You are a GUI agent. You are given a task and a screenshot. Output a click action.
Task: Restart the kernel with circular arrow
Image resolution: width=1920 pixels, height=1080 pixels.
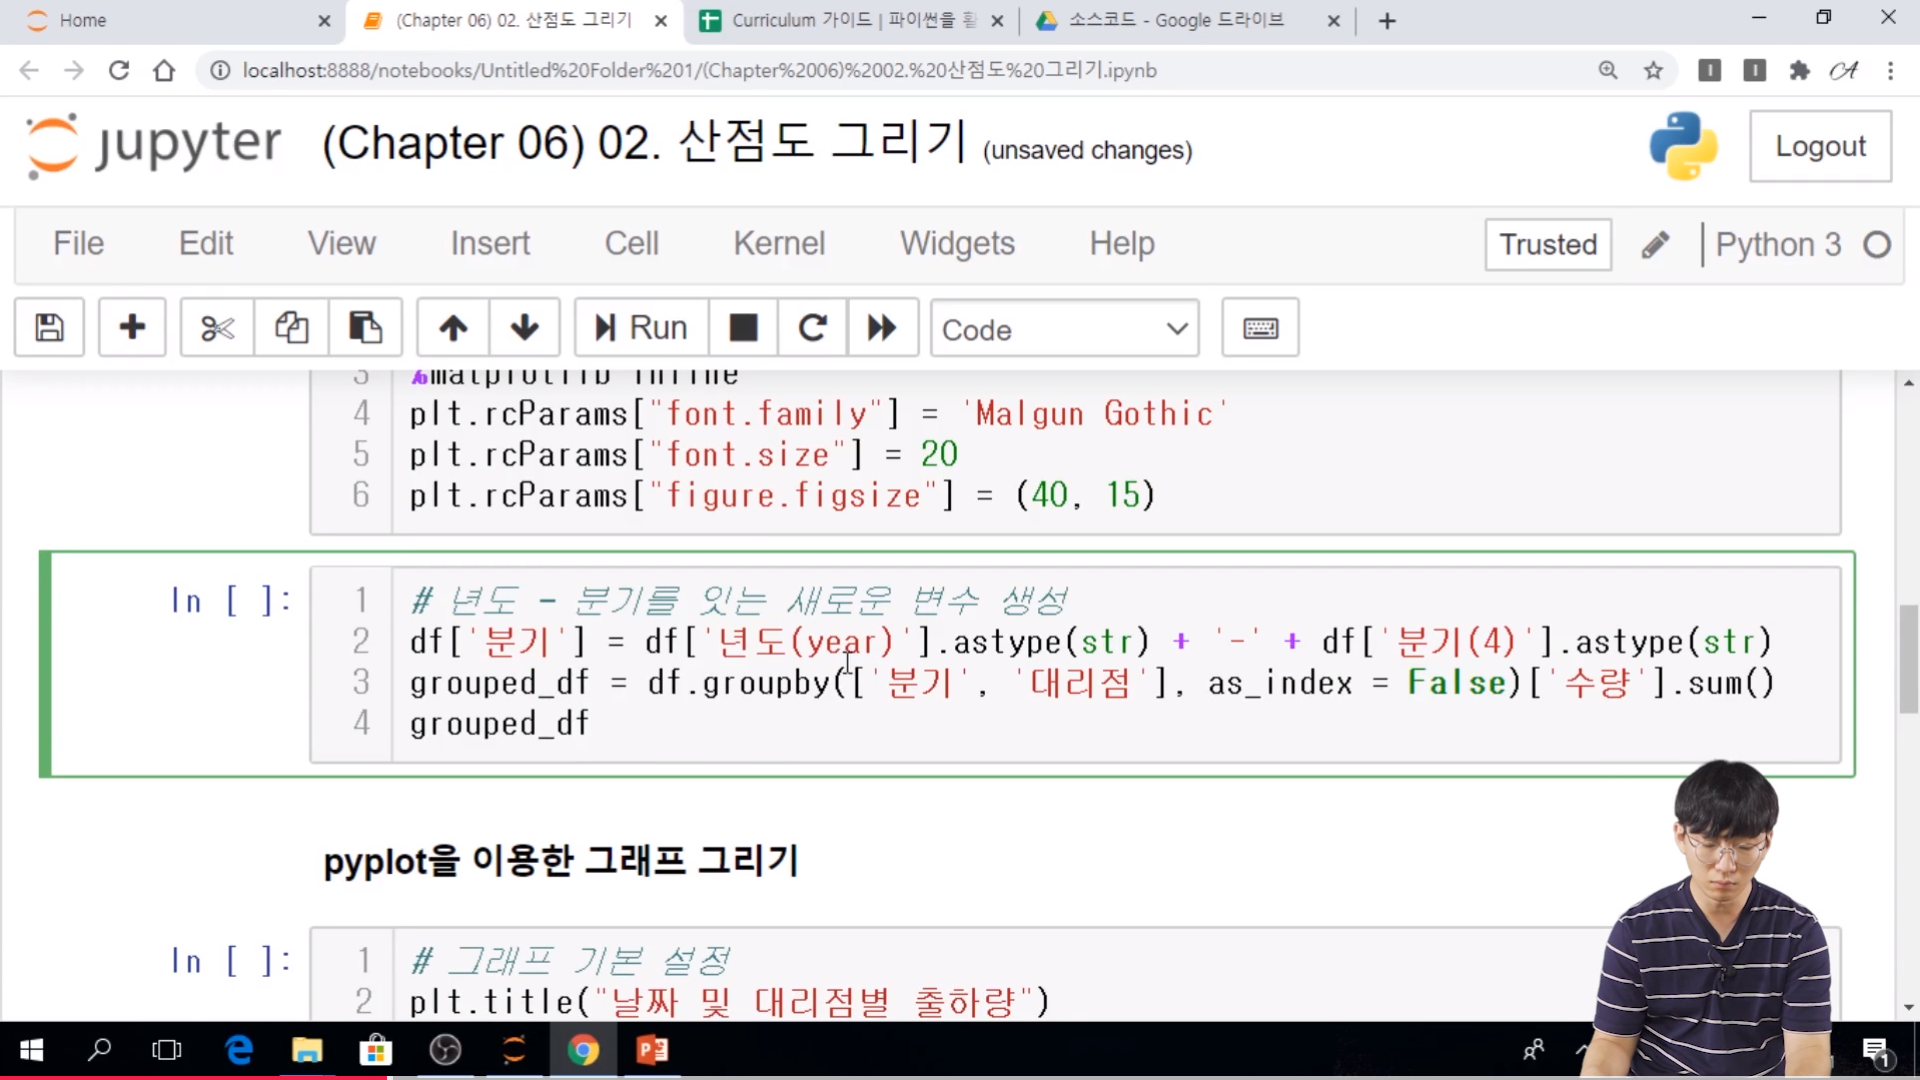click(812, 328)
